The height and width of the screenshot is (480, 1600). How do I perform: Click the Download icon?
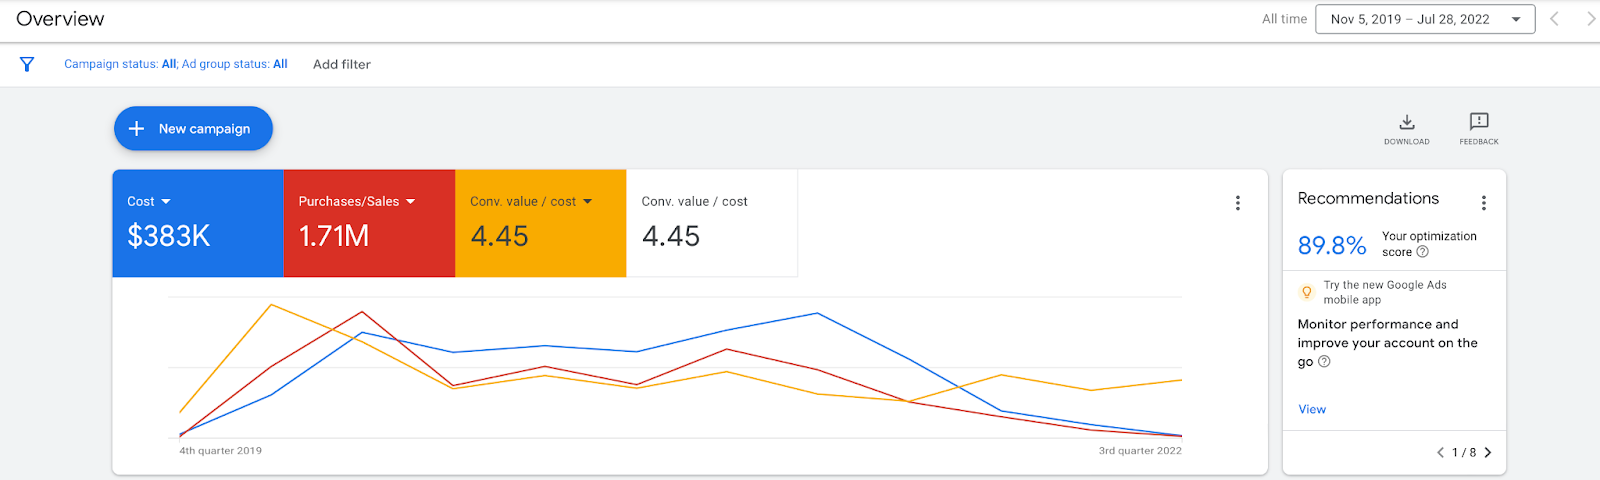click(1407, 122)
